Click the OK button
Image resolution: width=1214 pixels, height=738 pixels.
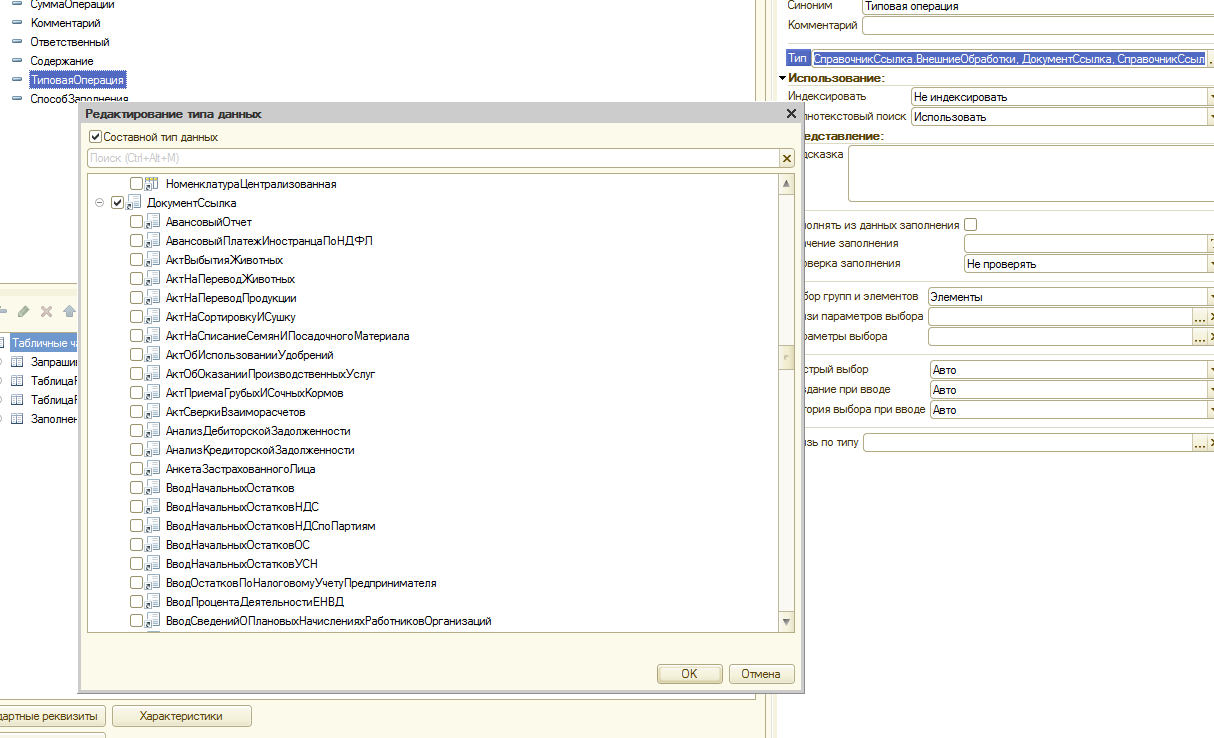pos(689,674)
